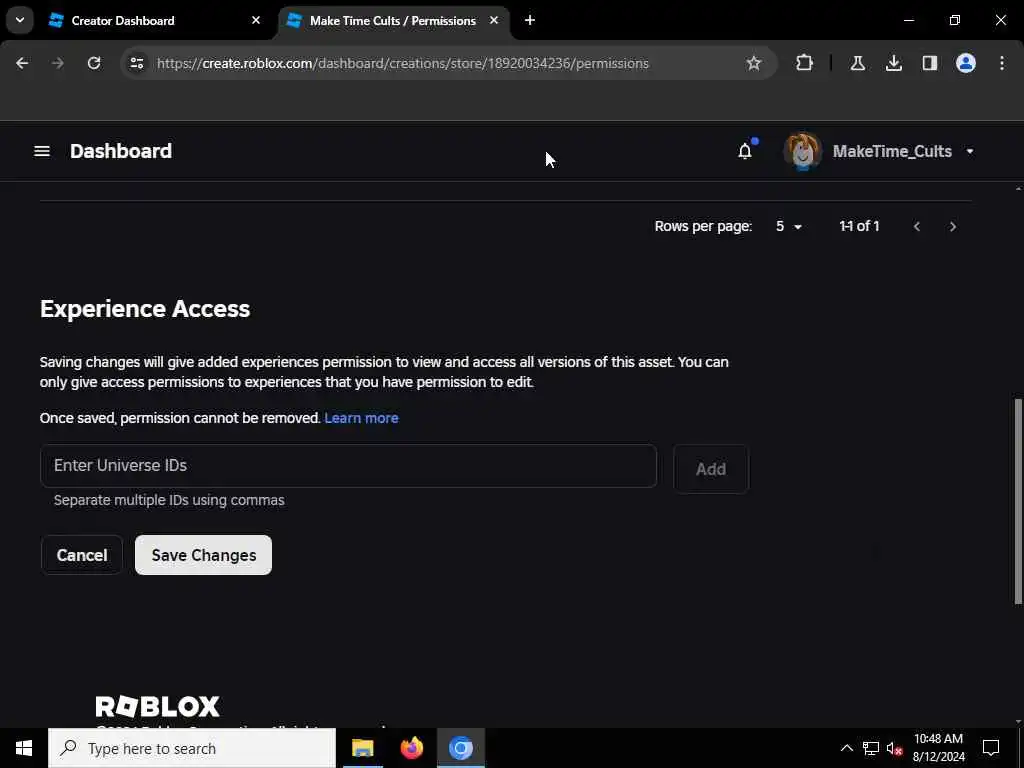
Task: Expand the MakeTime_Cults account dropdown arrow
Action: (970, 152)
